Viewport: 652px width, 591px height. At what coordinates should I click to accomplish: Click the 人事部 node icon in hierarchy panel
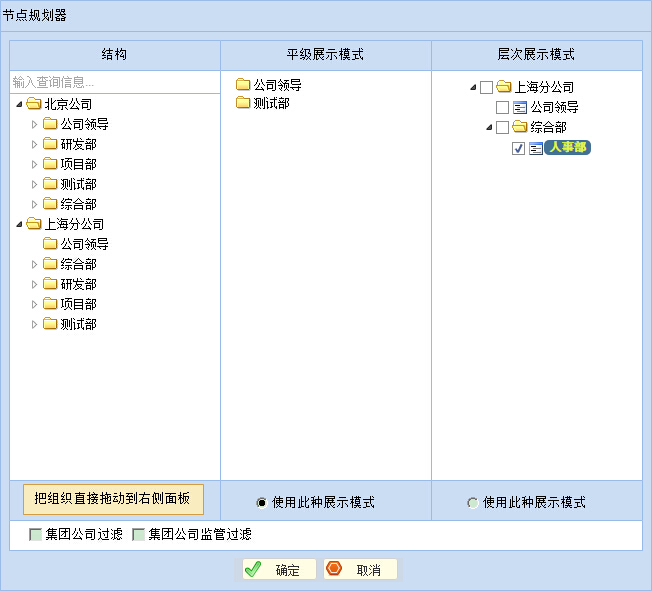coord(536,148)
